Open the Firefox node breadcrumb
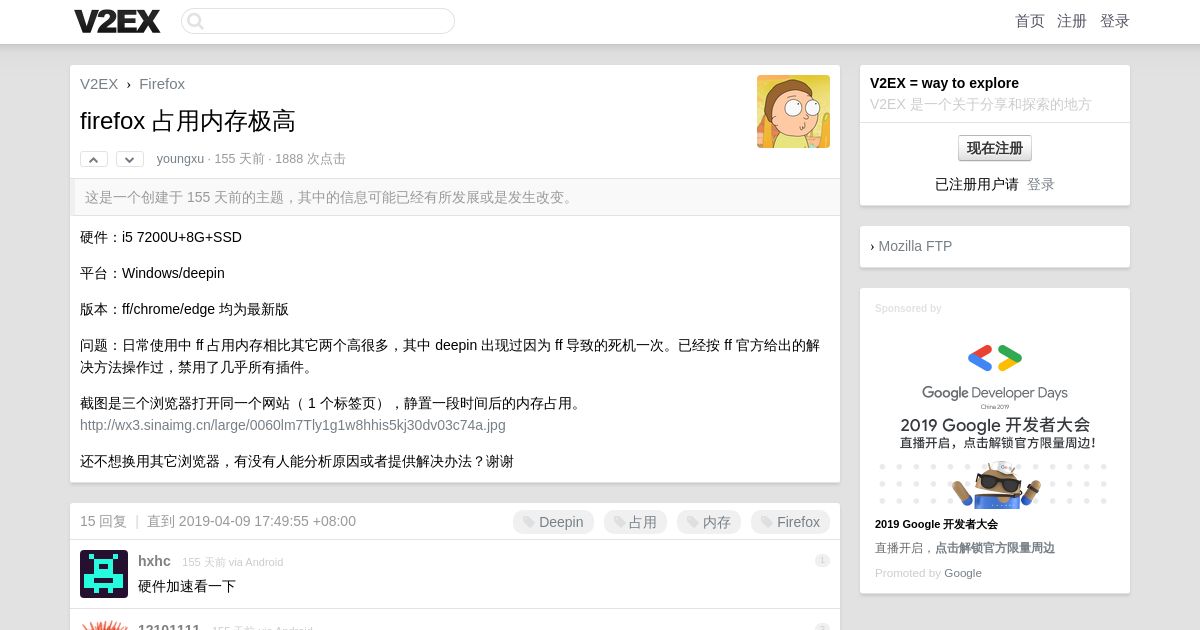Viewport: 1200px width, 630px height. [x=162, y=84]
